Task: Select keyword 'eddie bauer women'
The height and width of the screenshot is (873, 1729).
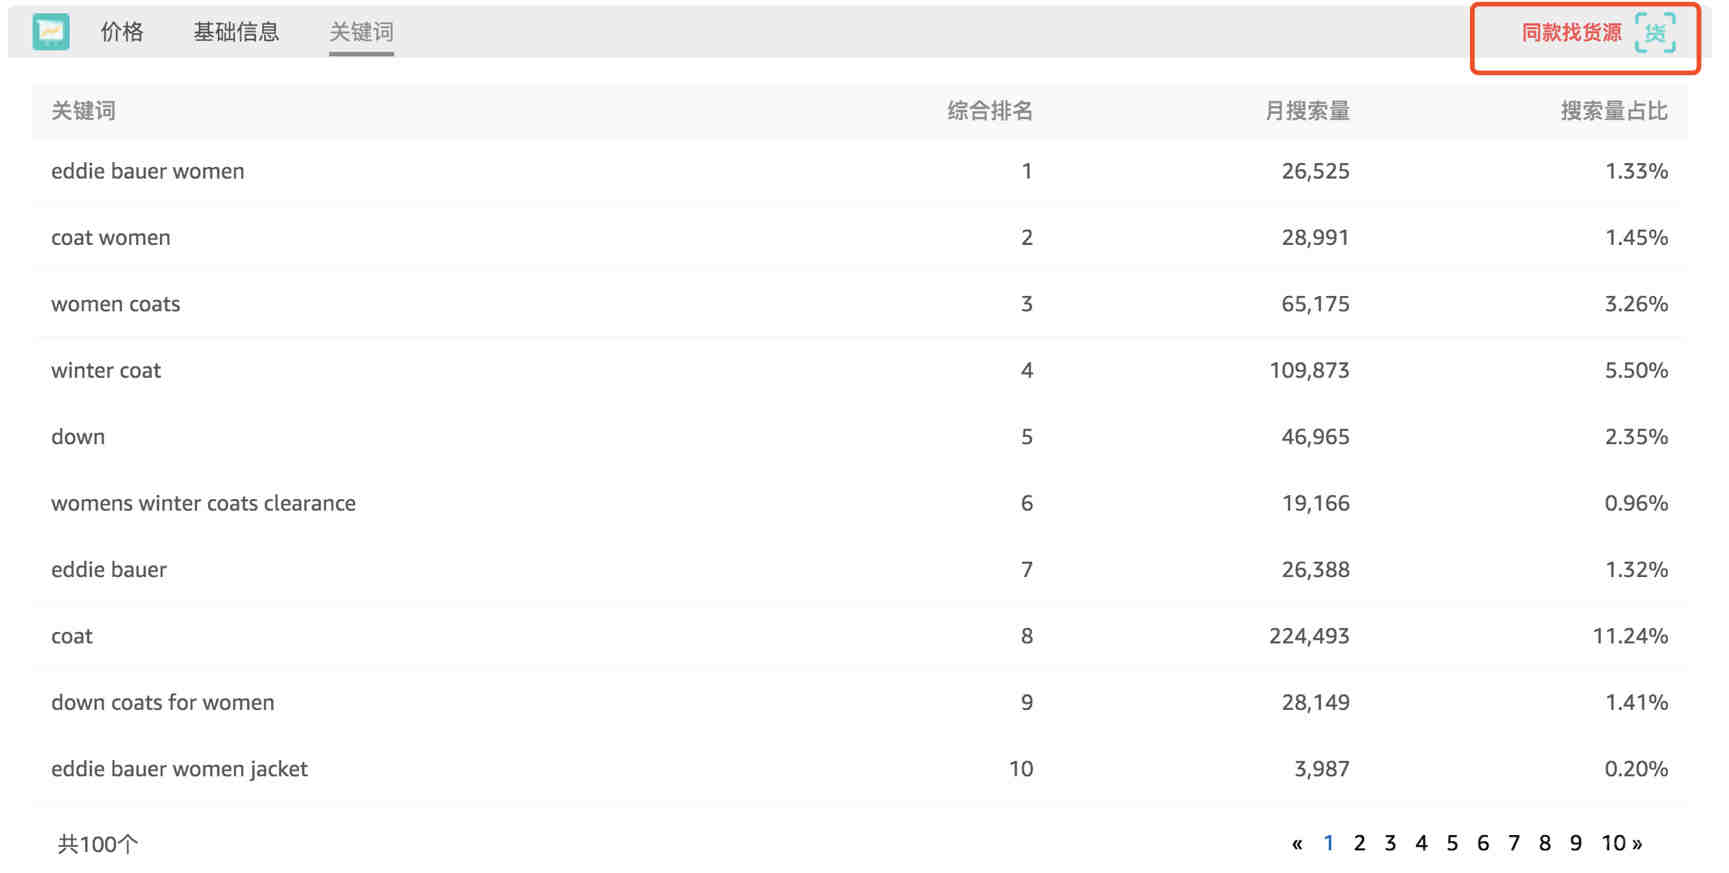Action: click(x=148, y=171)
